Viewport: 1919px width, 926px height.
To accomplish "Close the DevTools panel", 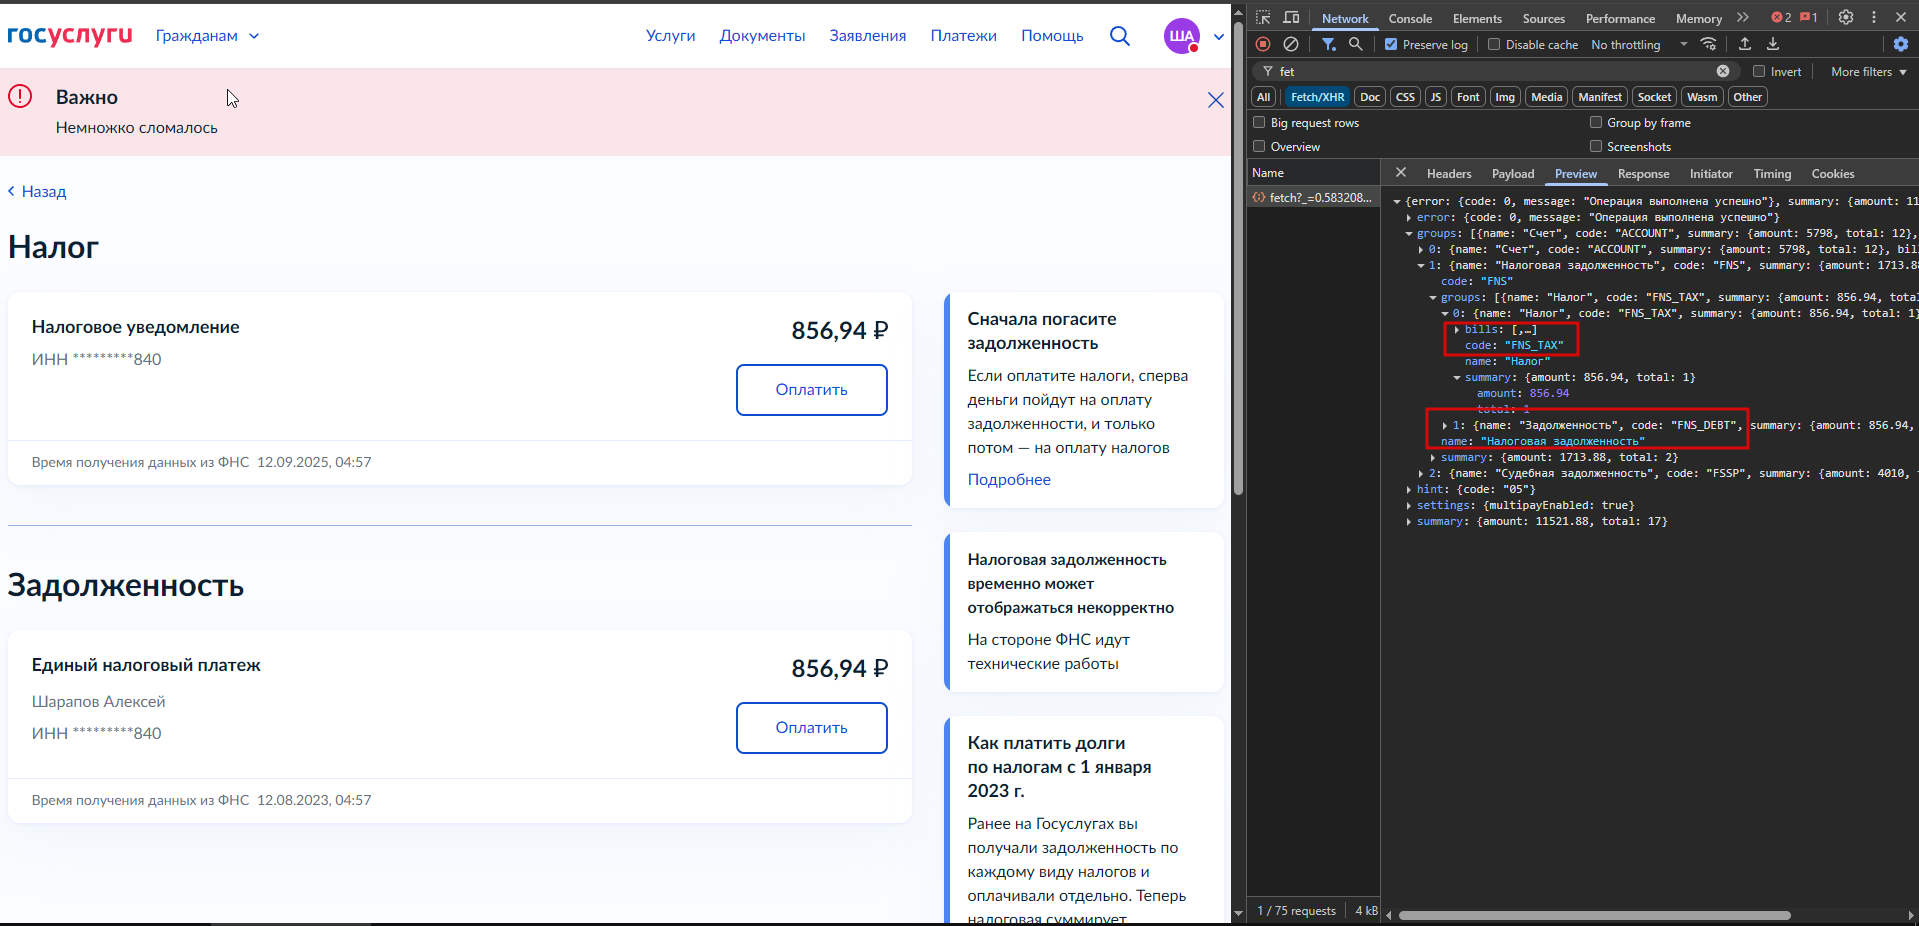I will (x=1901, y=17).
